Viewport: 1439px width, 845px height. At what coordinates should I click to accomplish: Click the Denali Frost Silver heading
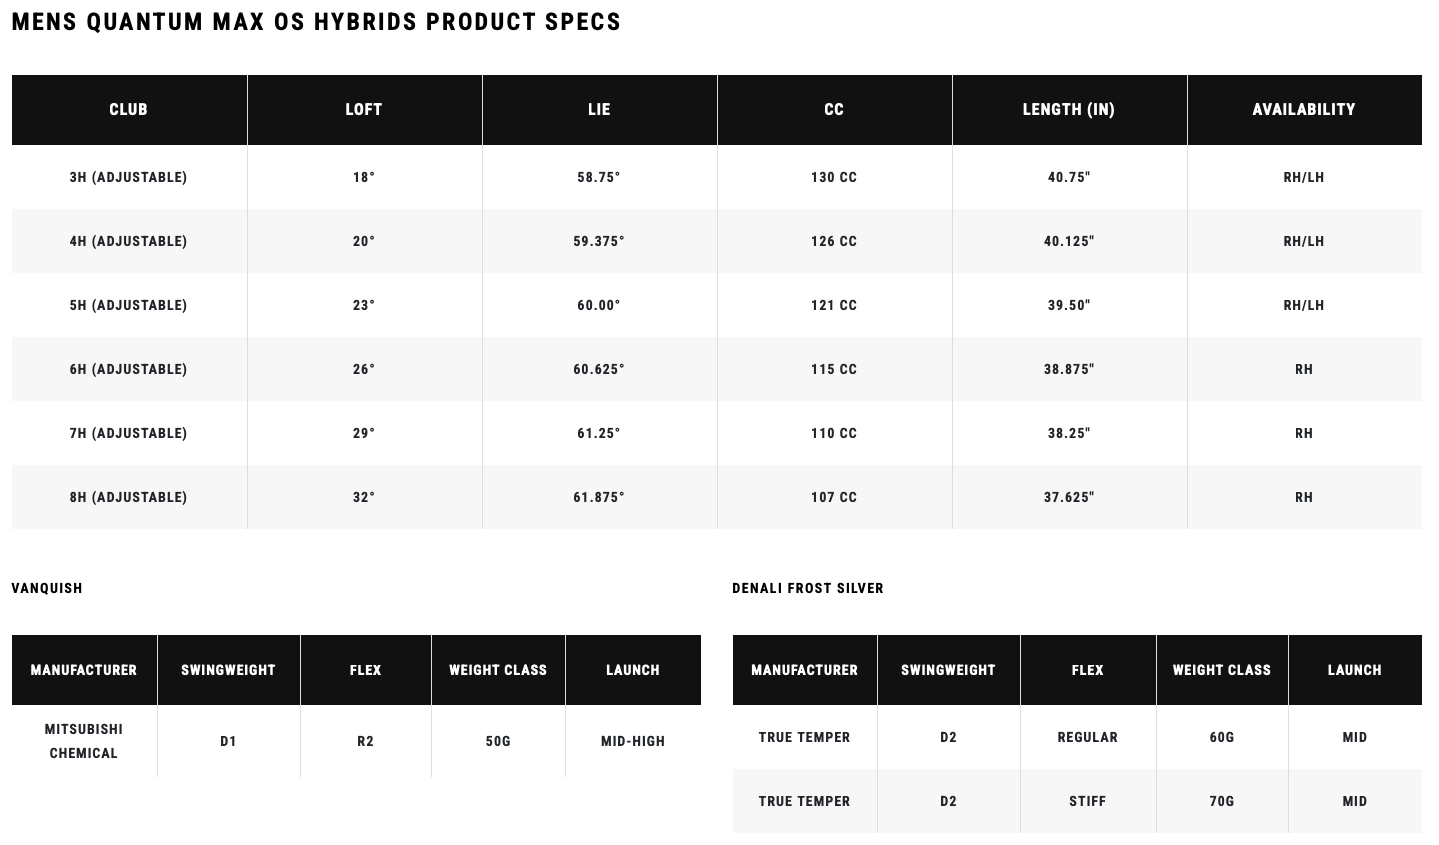(808, 588)
